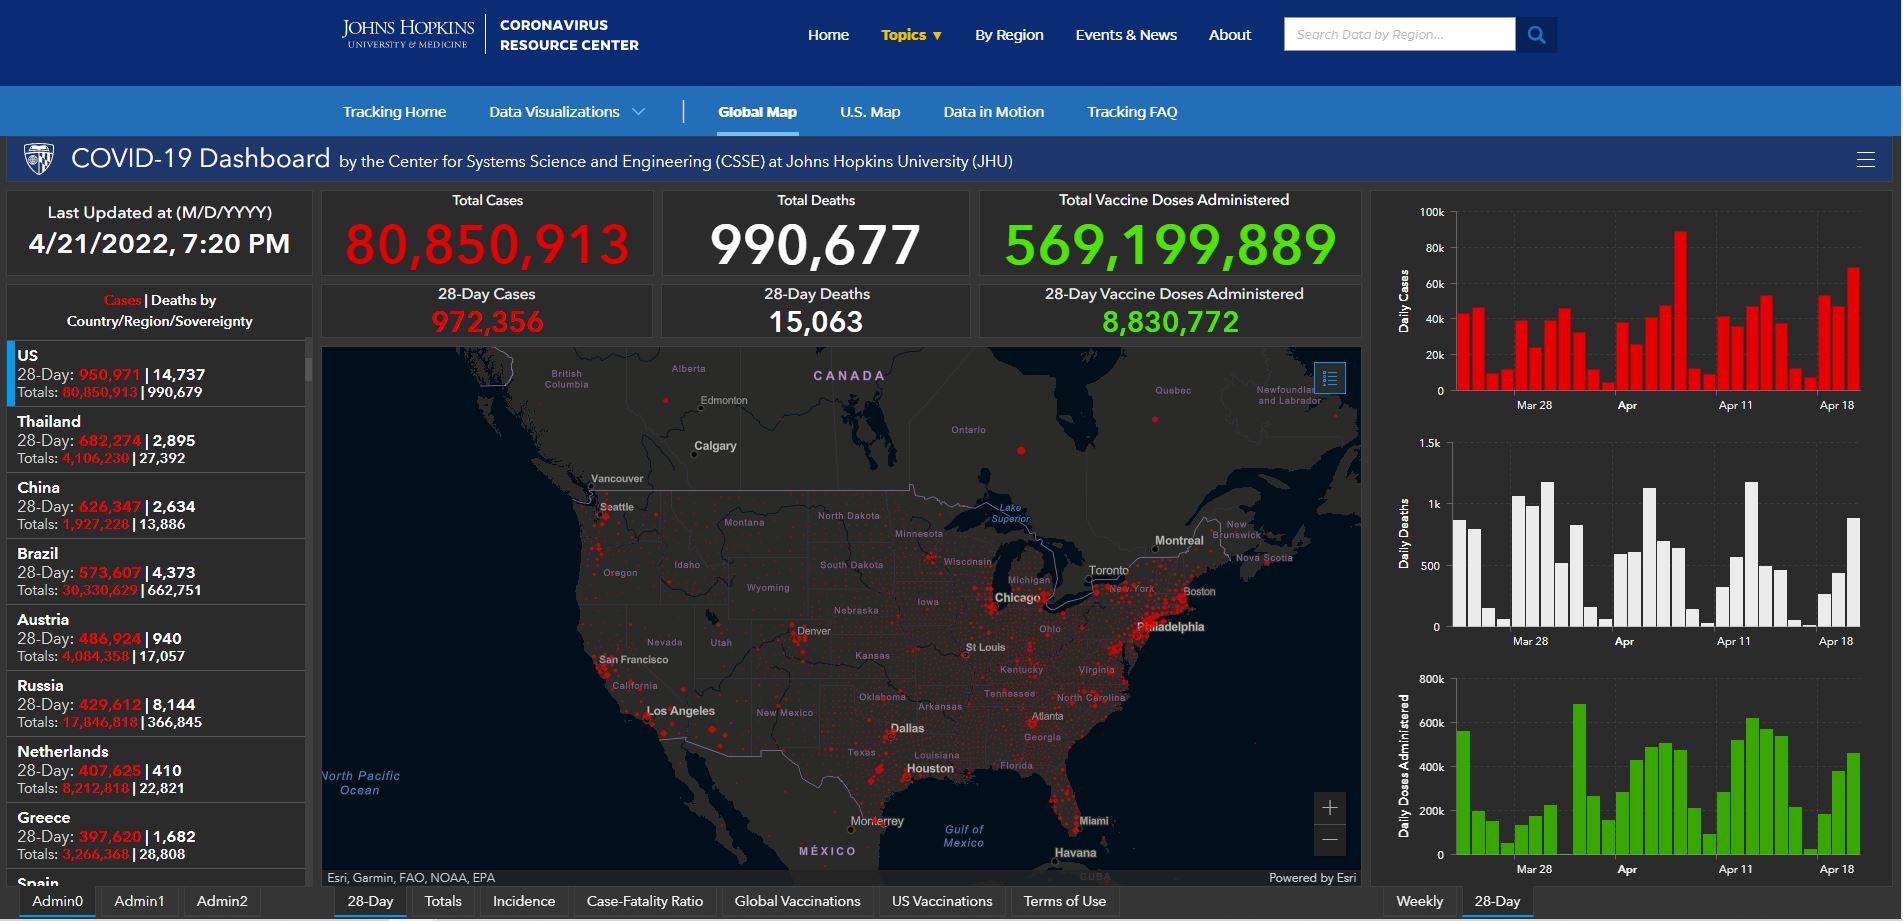The width and height of the screenshot is (1903, 921).
Task: Click vaccine doses value 569,199,889
Action: (1170, 245)
